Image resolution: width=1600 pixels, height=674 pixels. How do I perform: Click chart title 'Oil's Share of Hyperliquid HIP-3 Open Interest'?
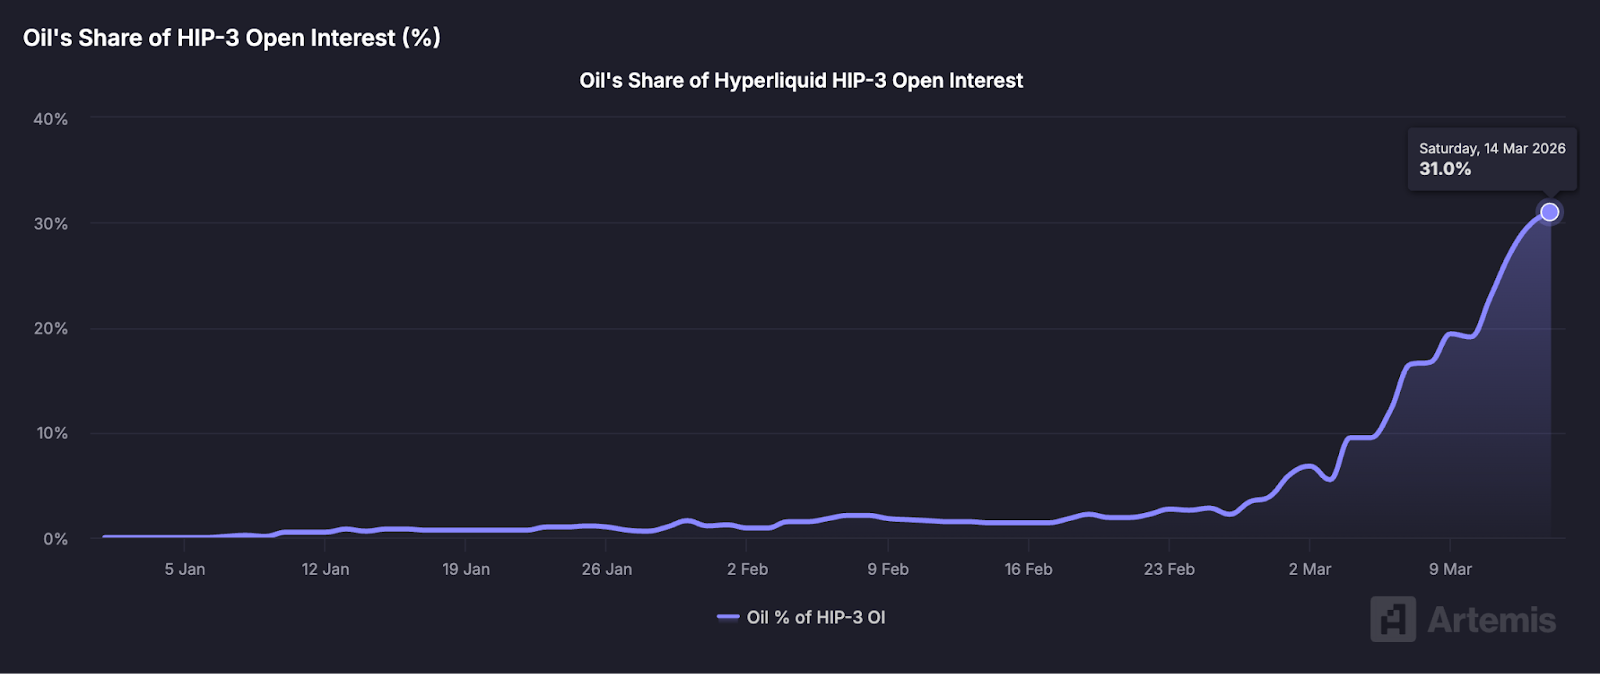pyautogui.click(x=801, y=81)
